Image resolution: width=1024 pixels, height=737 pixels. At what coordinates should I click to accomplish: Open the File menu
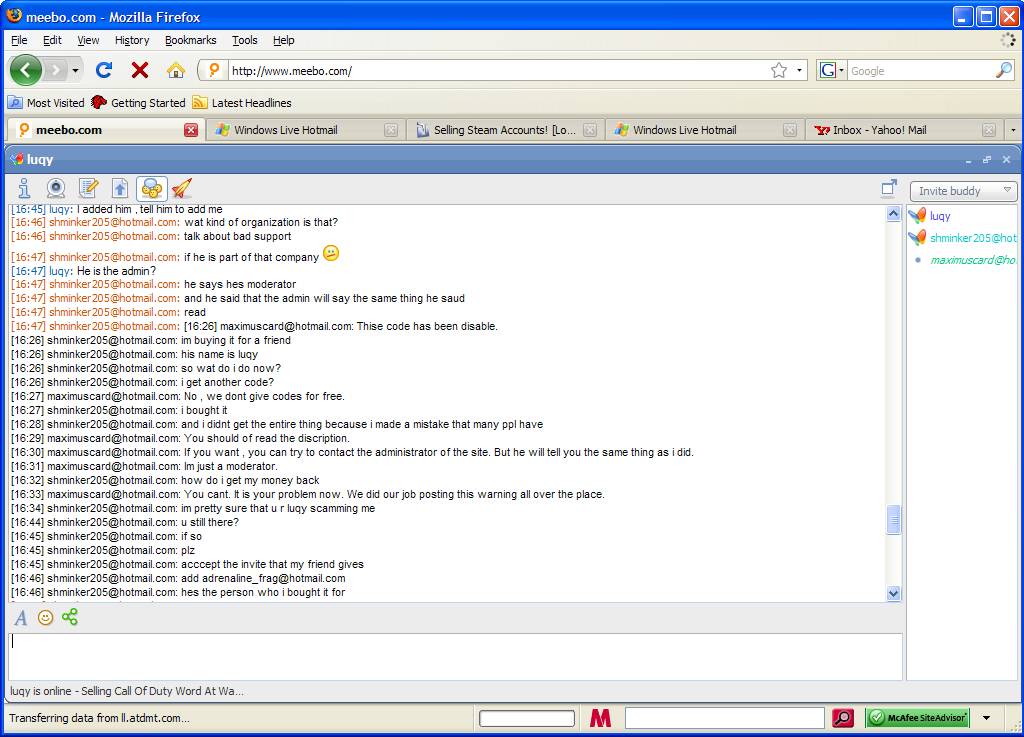pos(19,40)
